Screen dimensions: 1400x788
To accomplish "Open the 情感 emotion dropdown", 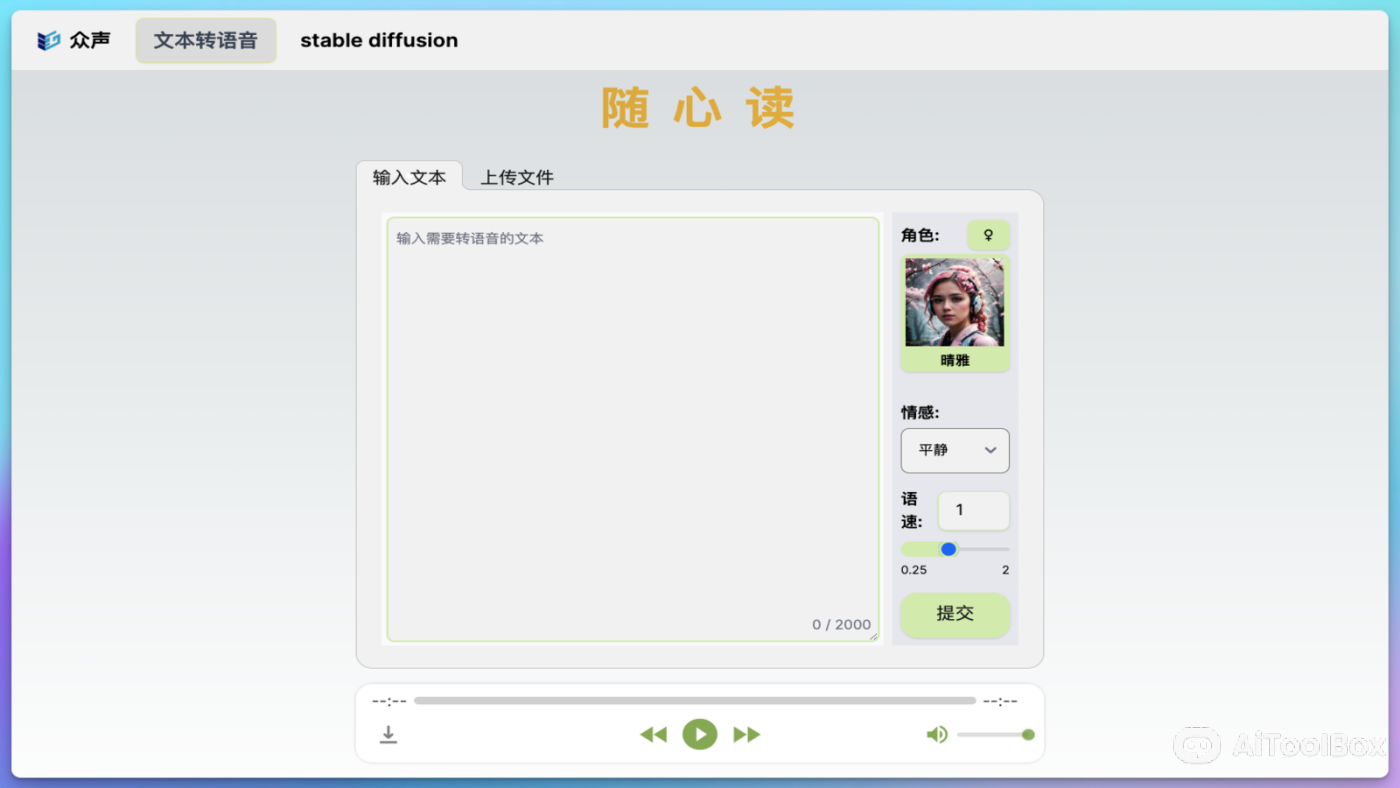I will (x=954, y=450).
